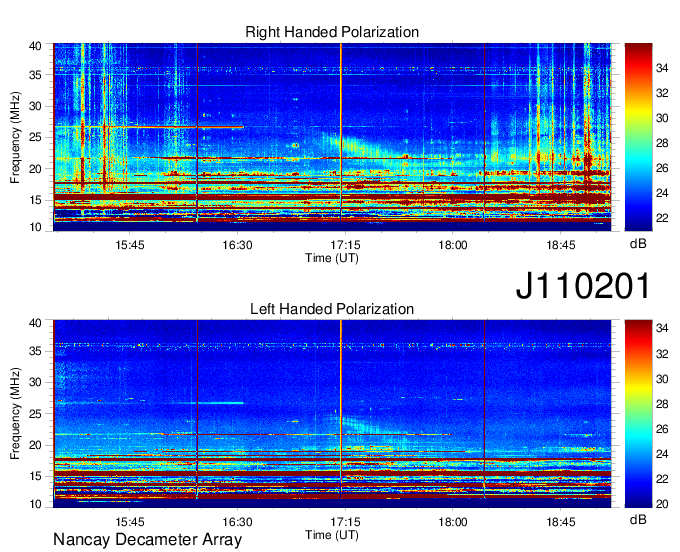Click Frequency (MHz) label of Right Handed plot
This screenshot has height=552, width=680.
(15, 137)
